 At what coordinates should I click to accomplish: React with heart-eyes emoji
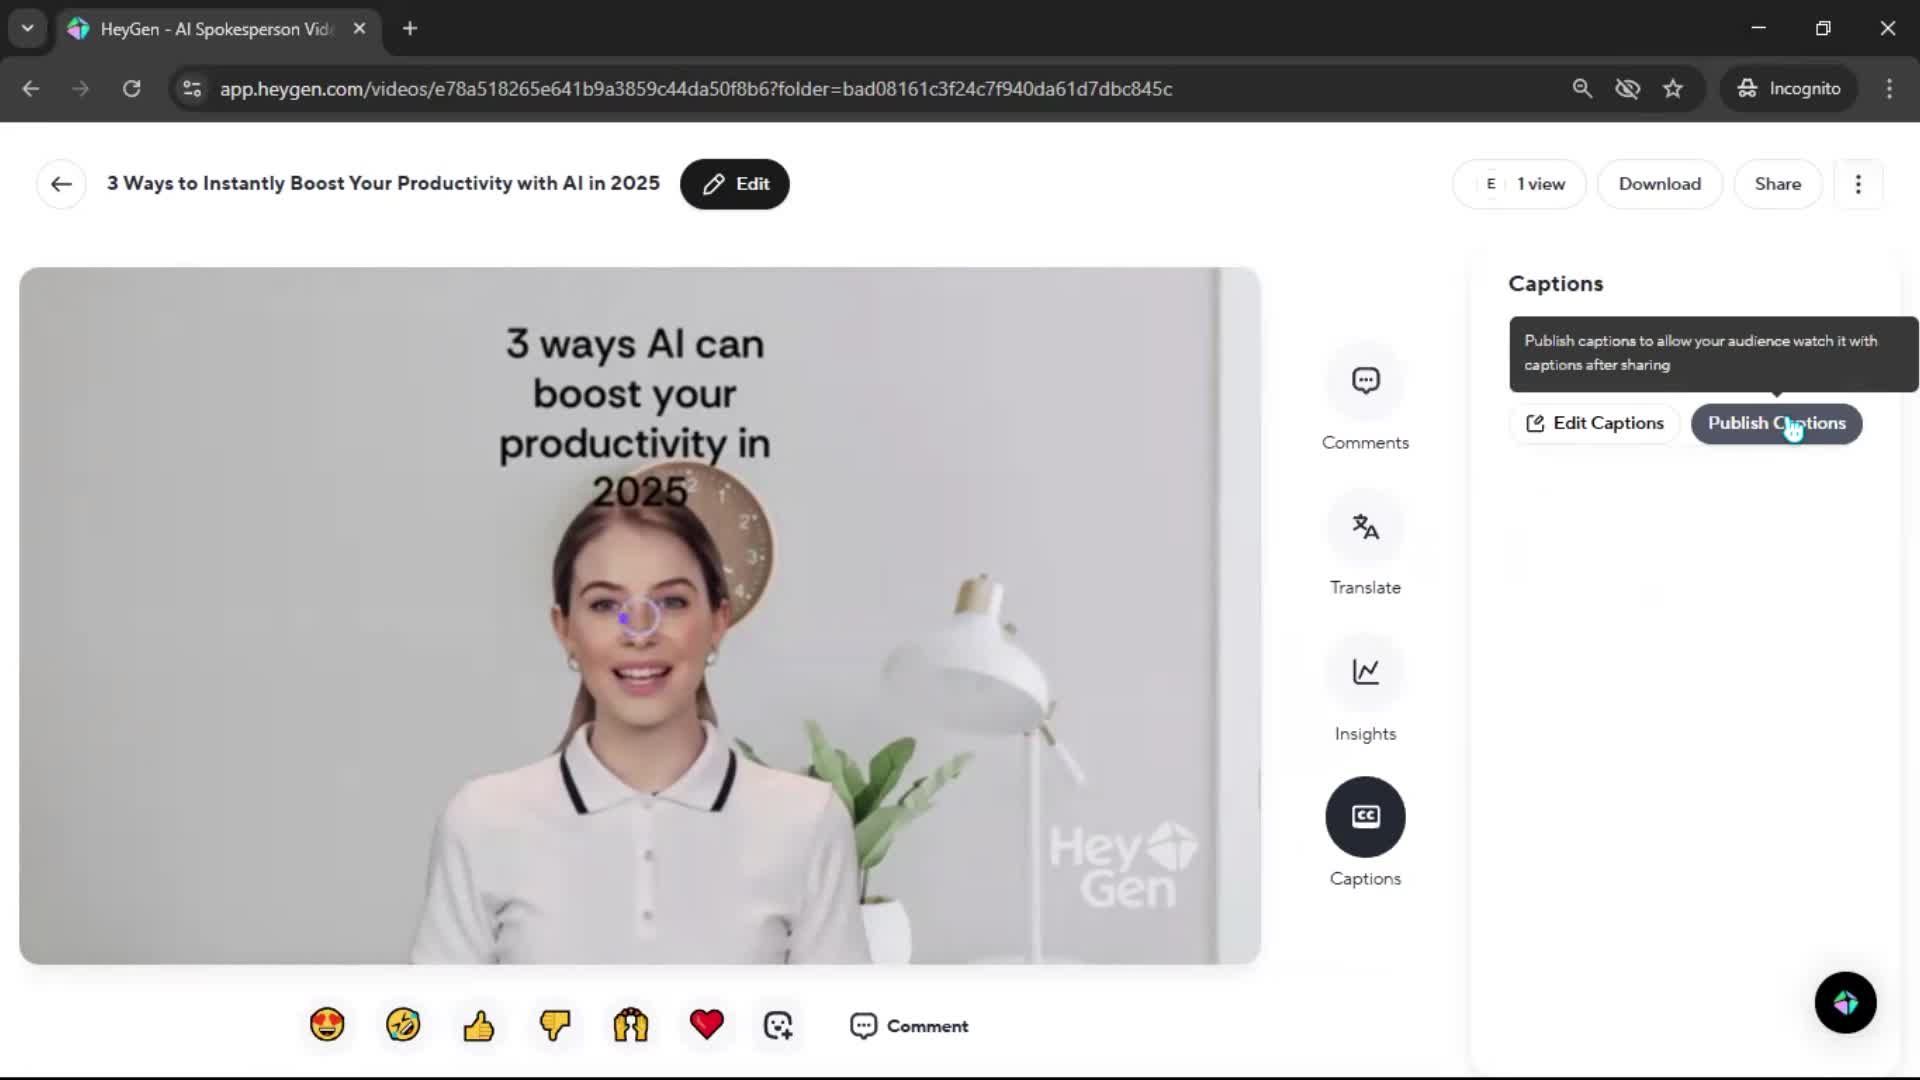click(x=327, y=1025)
